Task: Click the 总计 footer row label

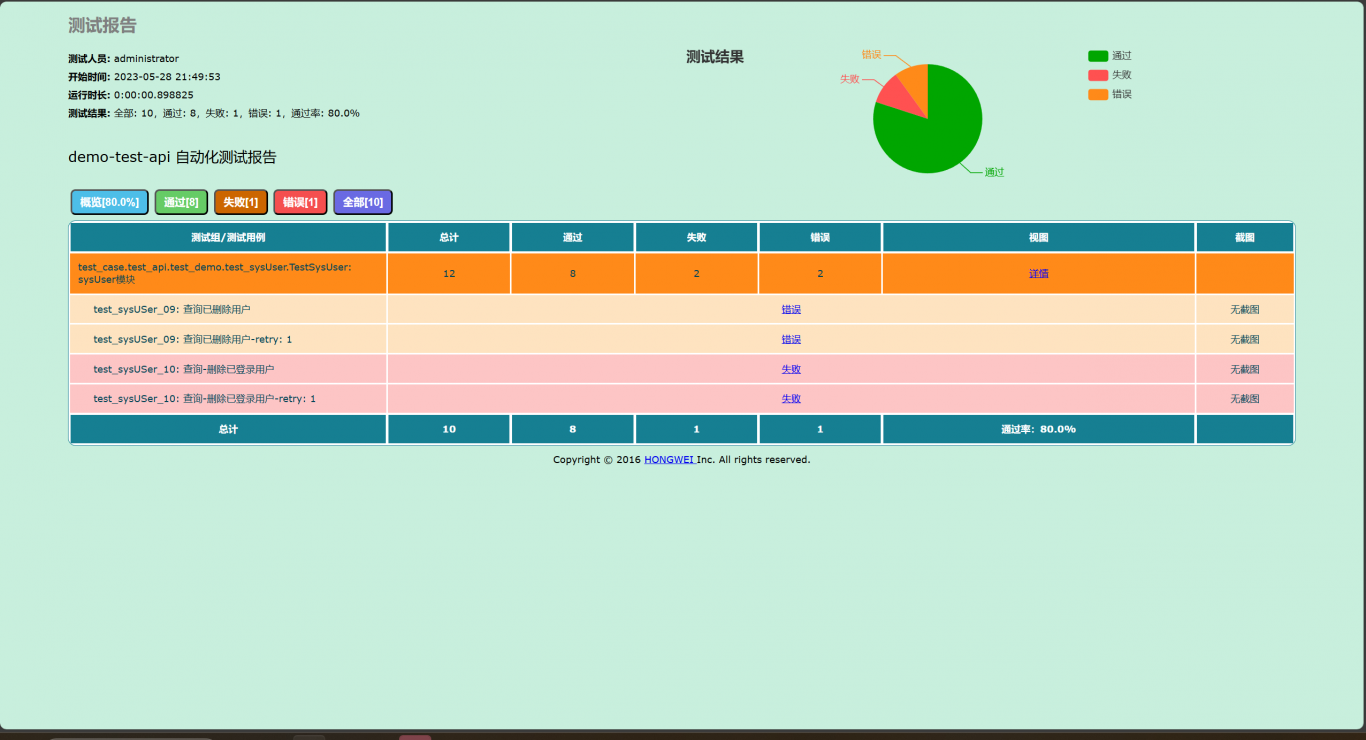Action: point(228,429)
